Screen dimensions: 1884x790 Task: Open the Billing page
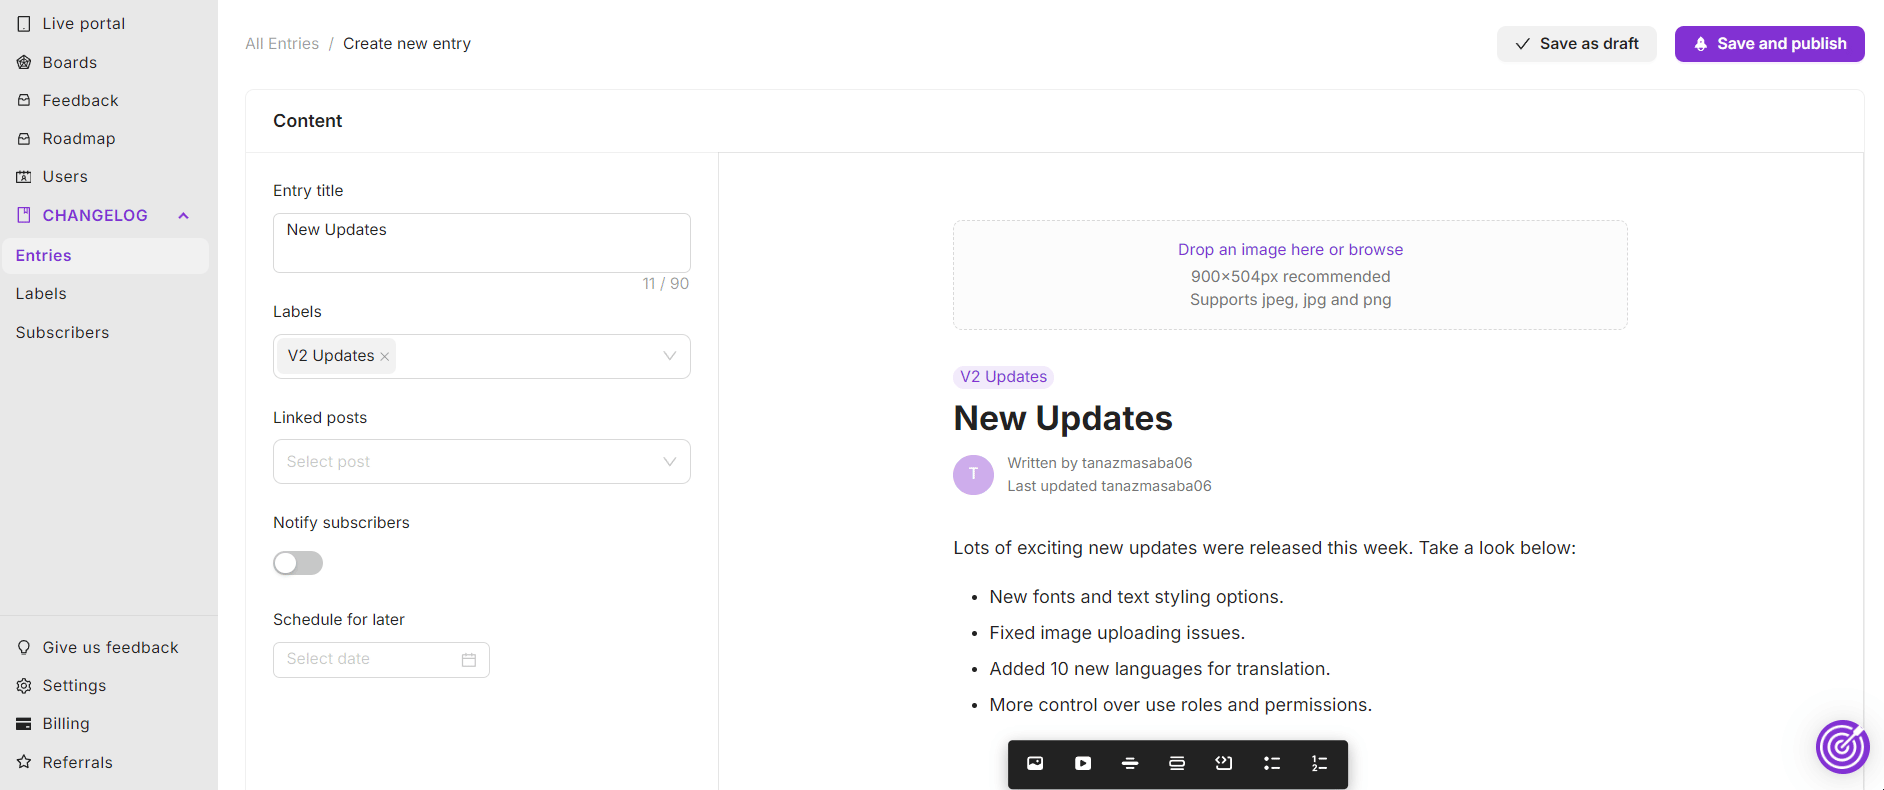(66, 723)
